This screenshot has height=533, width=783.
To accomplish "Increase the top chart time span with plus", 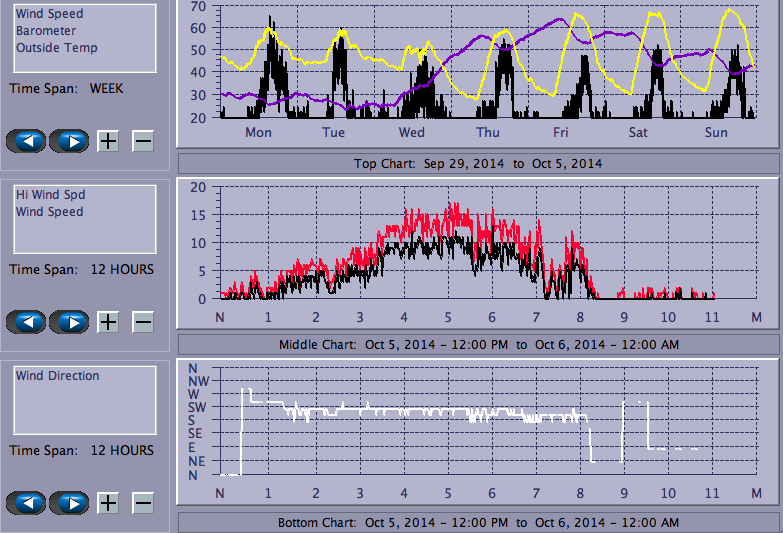I will pyautogui.click(x=108, y=140).
